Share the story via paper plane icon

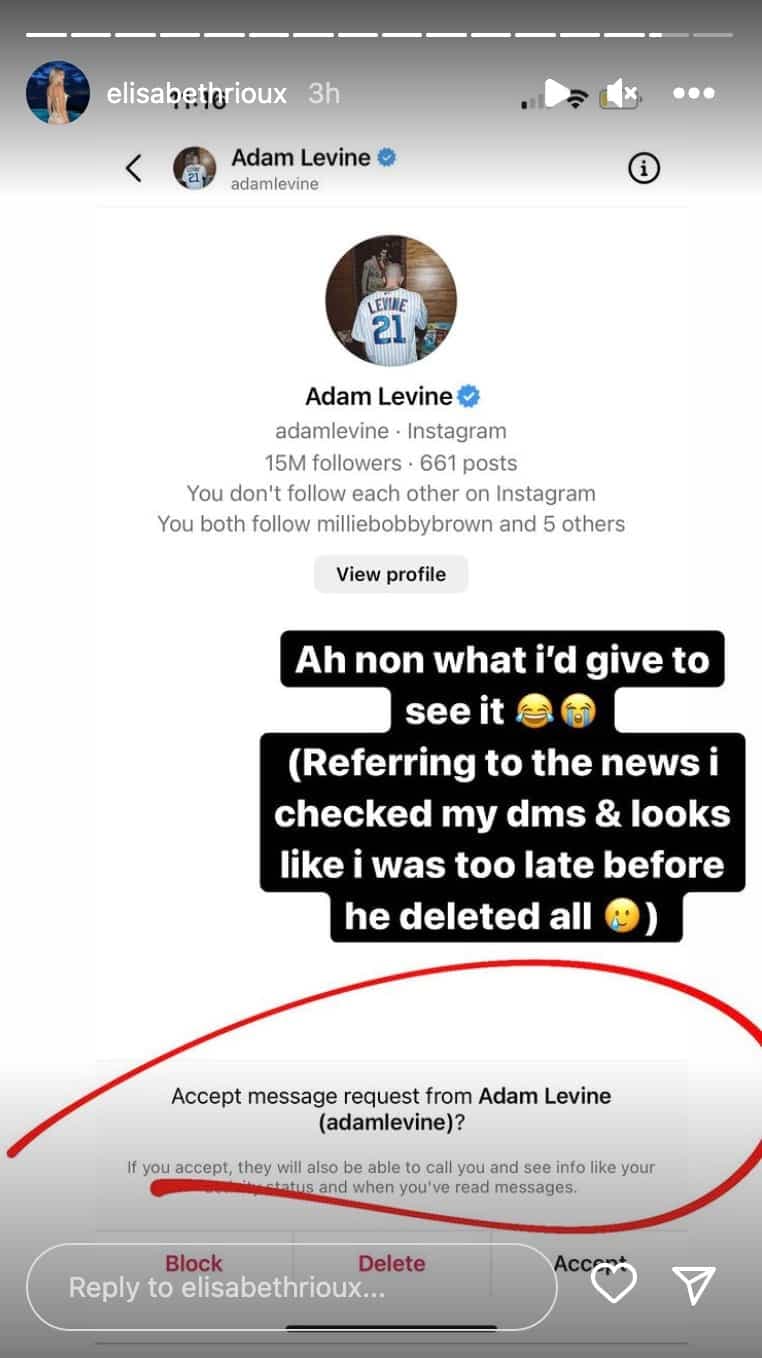[x=693, y=1283]
